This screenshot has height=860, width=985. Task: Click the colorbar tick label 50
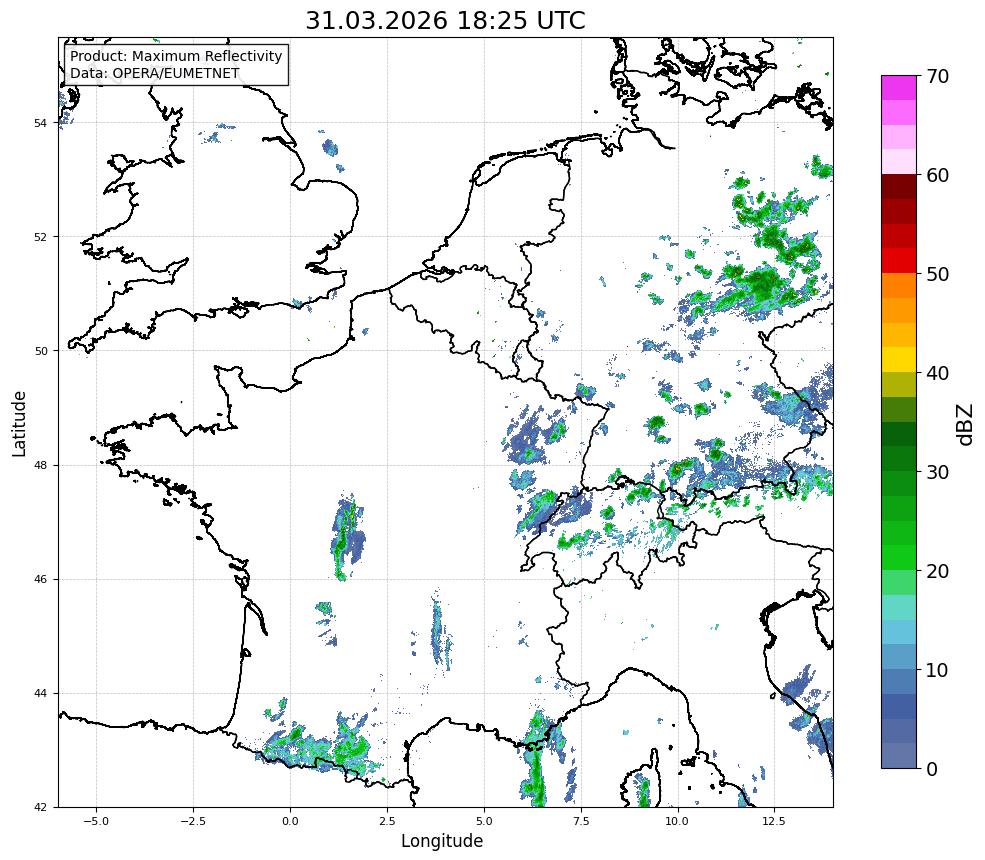click(x=937, y=274)
